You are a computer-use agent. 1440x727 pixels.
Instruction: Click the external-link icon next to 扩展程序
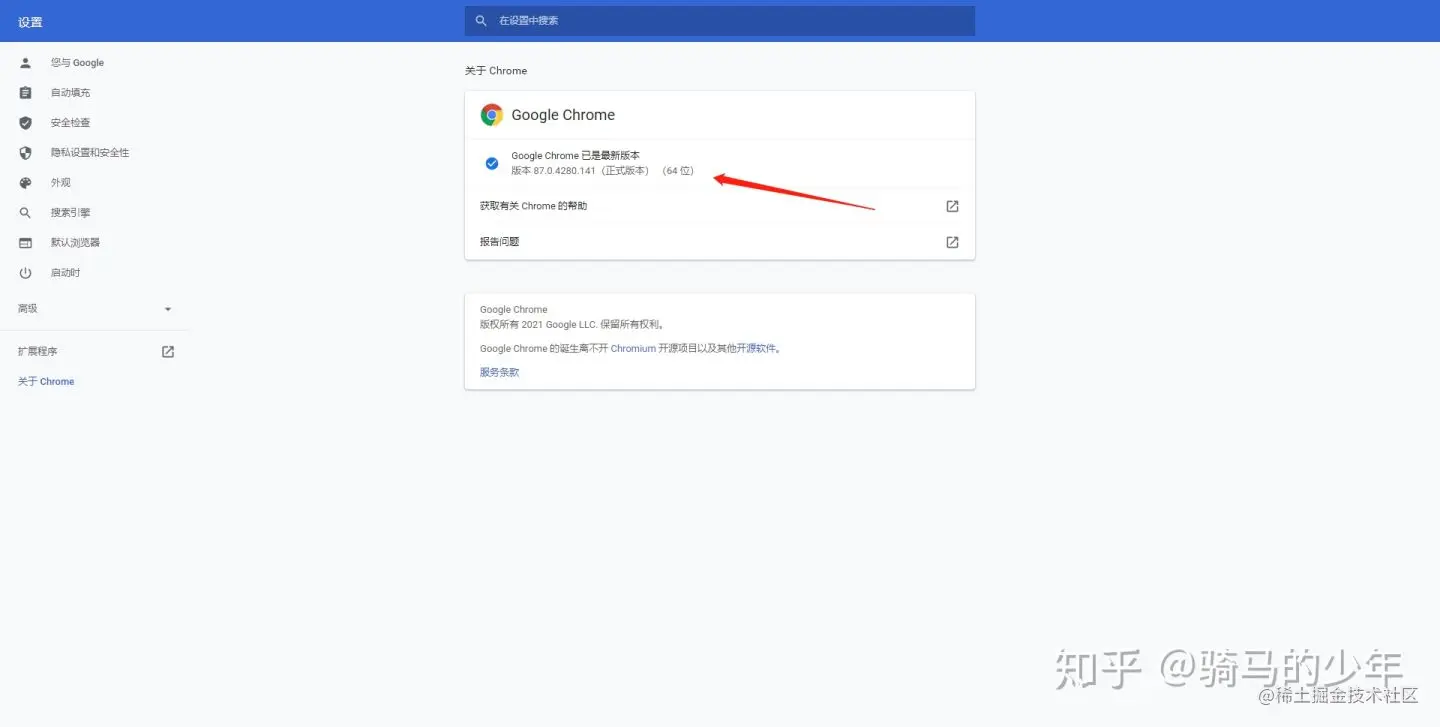[x=168, y=352]
